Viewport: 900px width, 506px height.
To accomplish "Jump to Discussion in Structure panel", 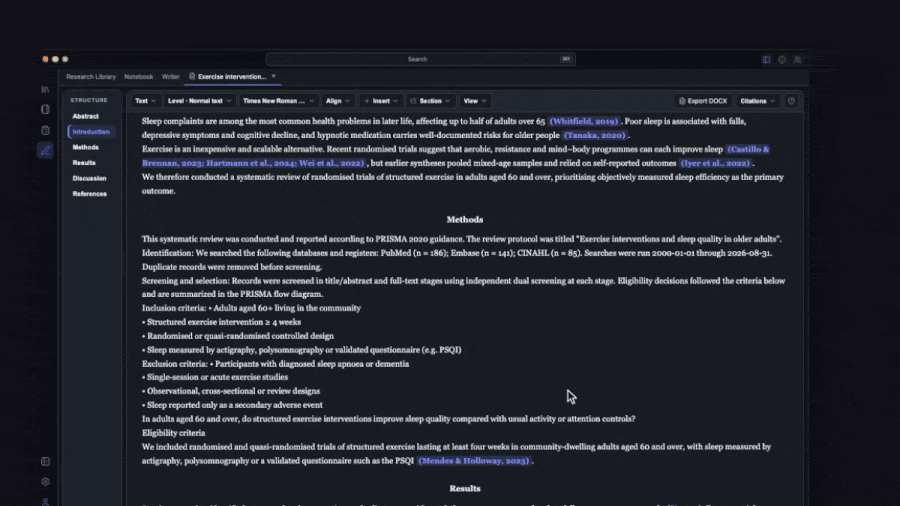I will click(x=90, y=178).
